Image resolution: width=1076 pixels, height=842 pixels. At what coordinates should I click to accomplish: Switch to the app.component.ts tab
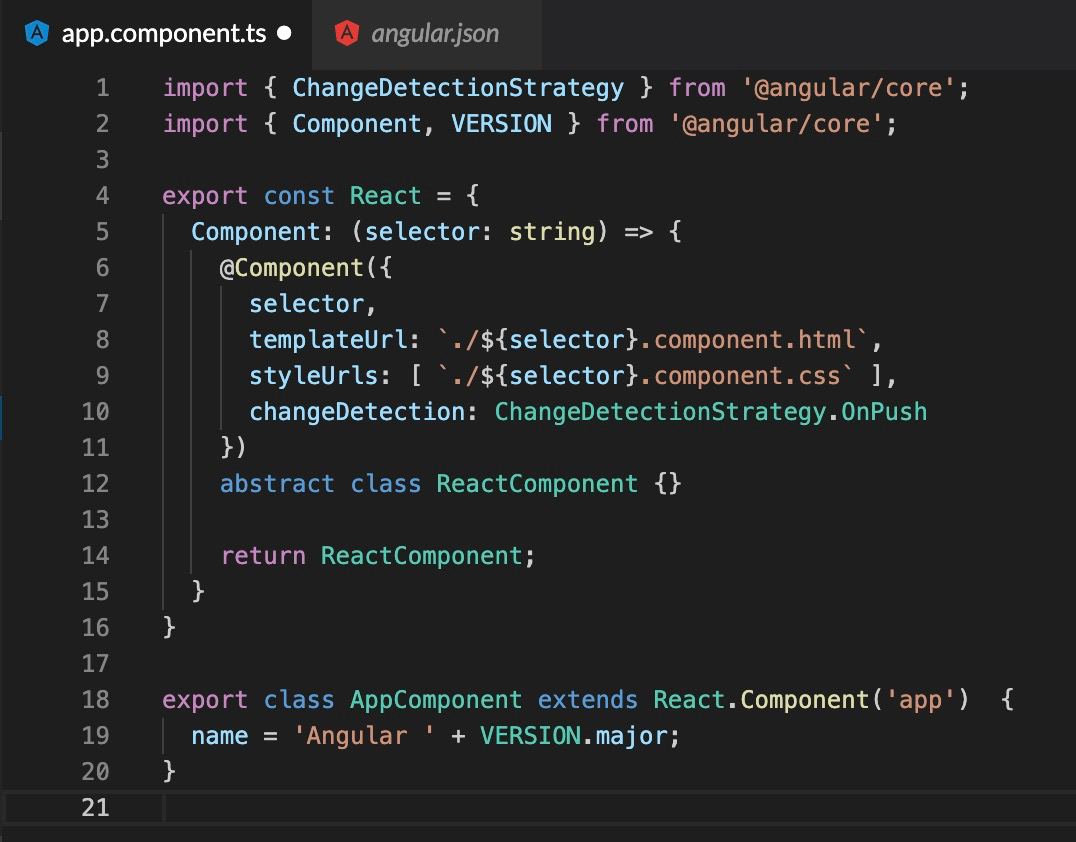(156, 33)
